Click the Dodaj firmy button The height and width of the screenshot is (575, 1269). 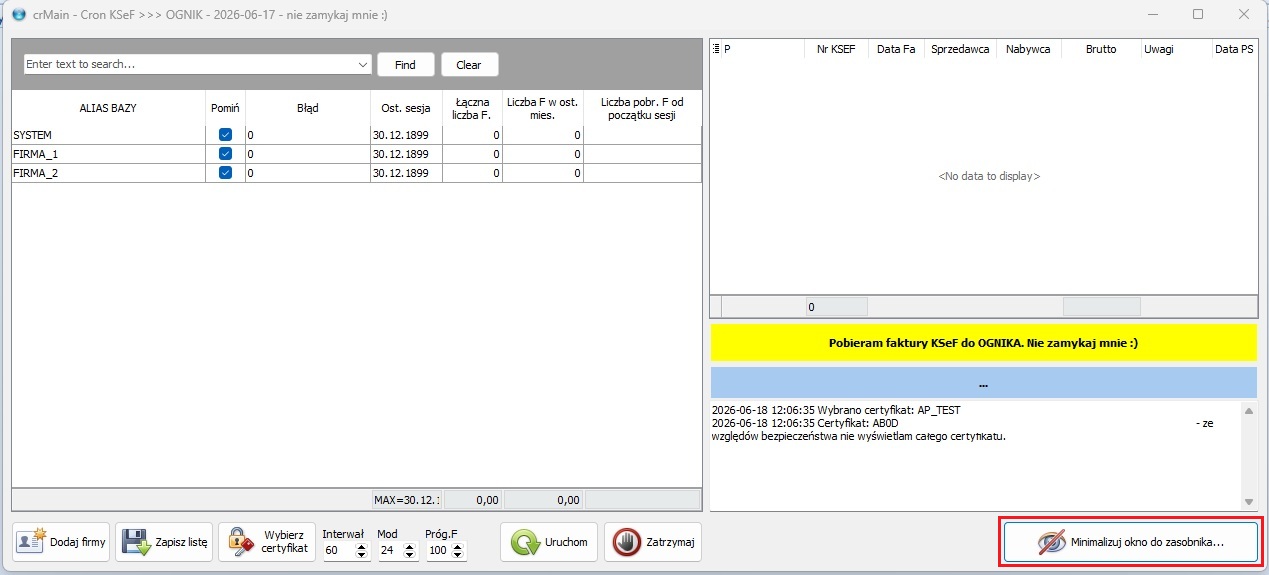62,542
